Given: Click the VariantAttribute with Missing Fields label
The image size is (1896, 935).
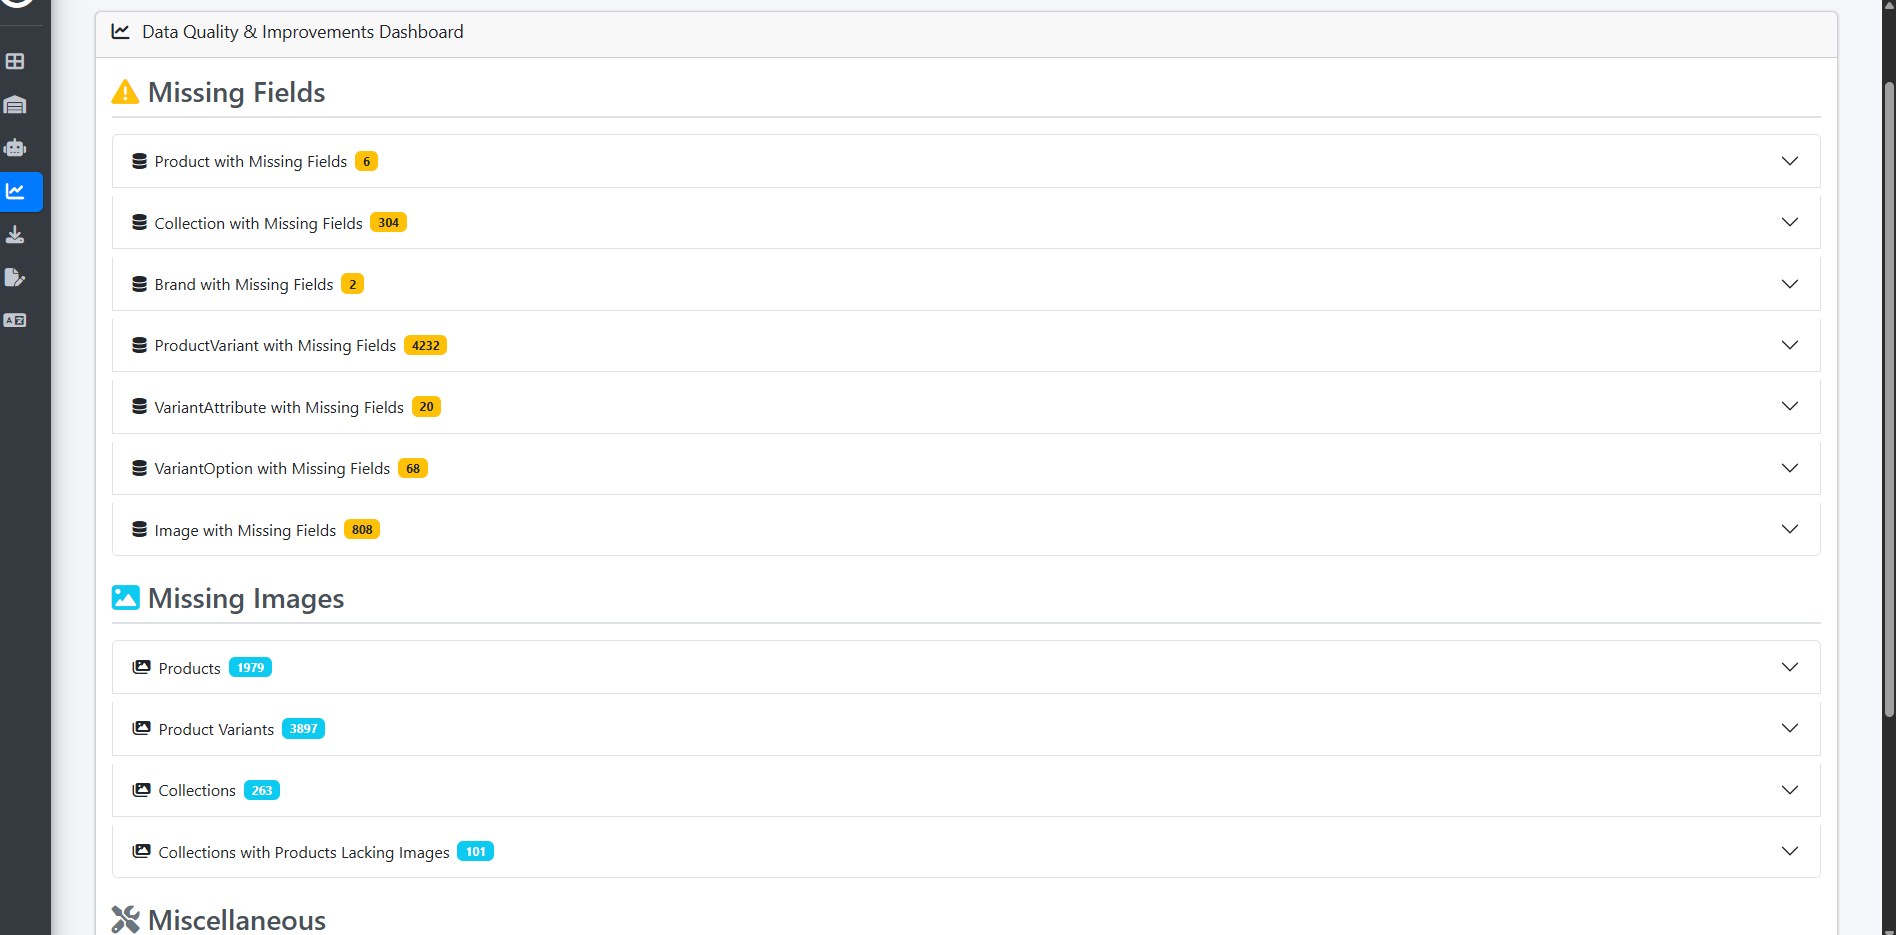Looking at the screenshot, I should (x=279, y=407).
